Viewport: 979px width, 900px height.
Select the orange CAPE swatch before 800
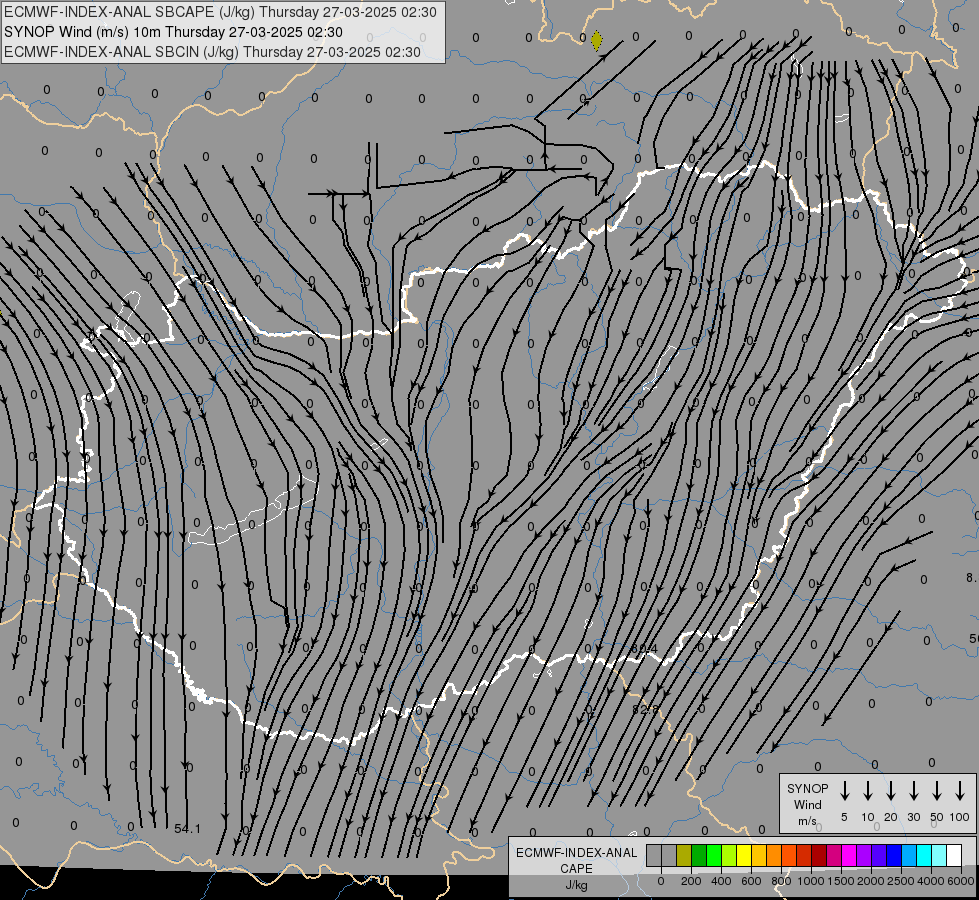[774, 856]
